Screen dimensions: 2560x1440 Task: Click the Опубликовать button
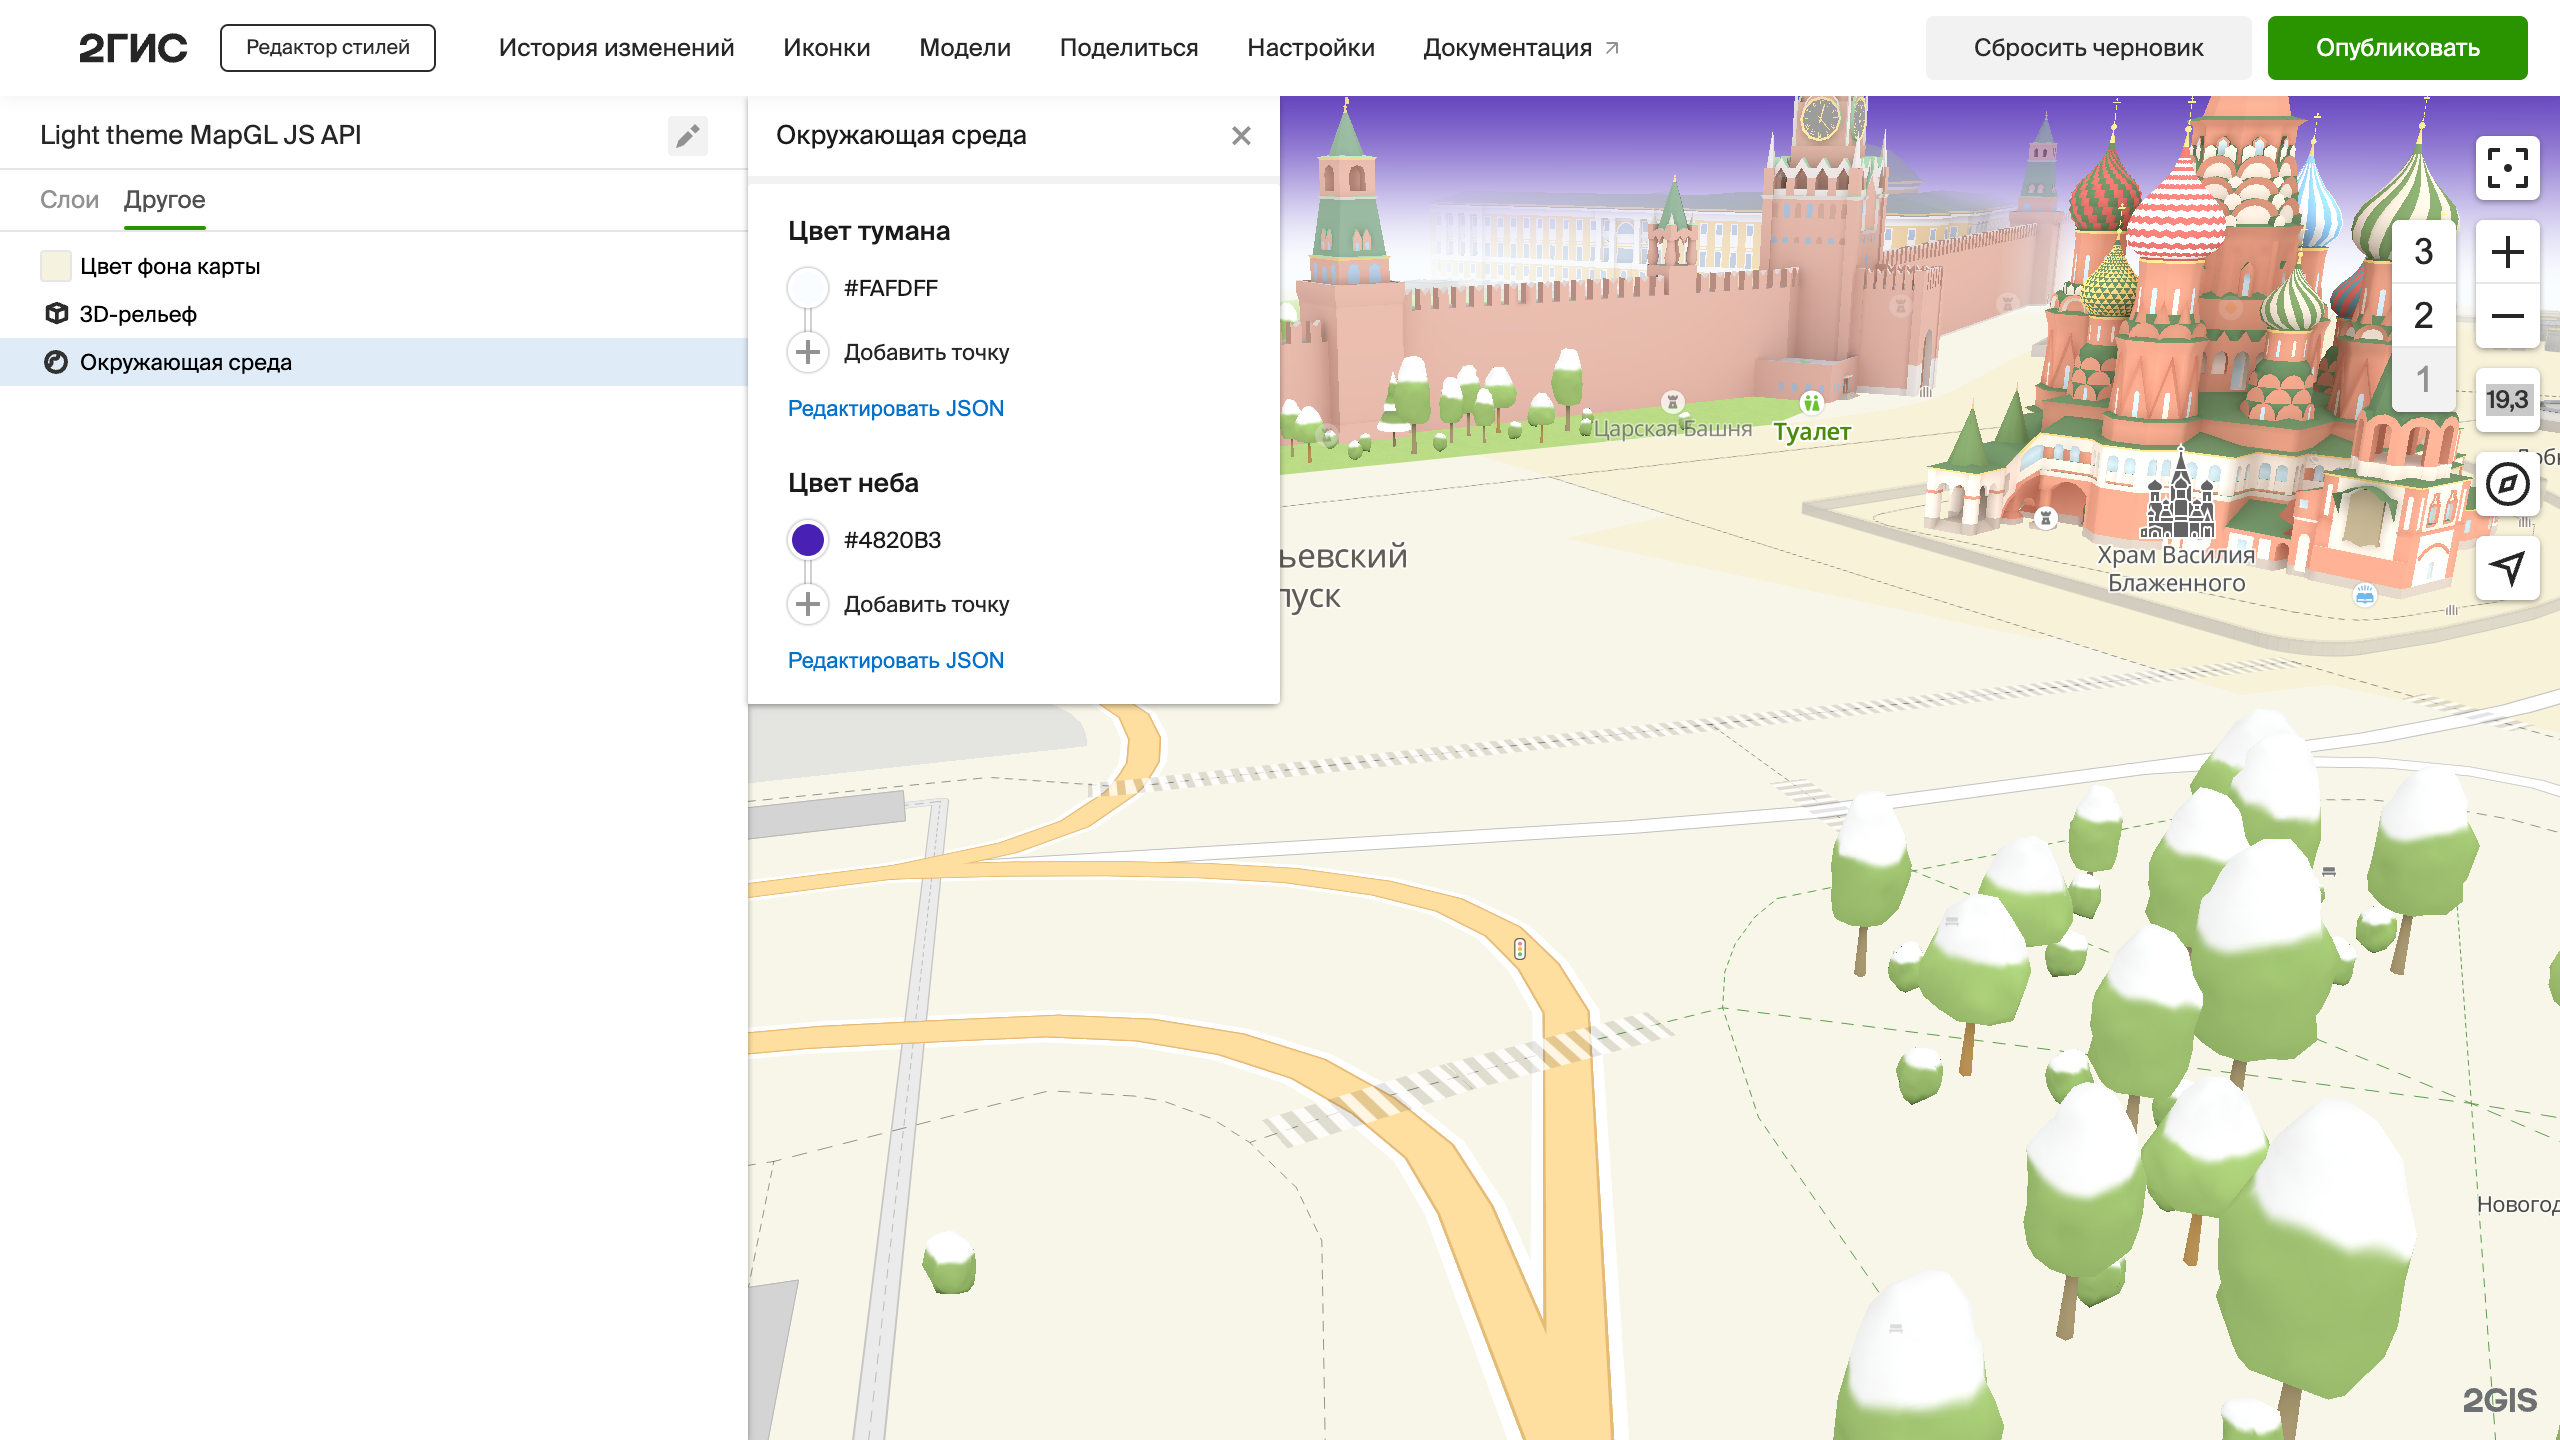[2397, 48]
